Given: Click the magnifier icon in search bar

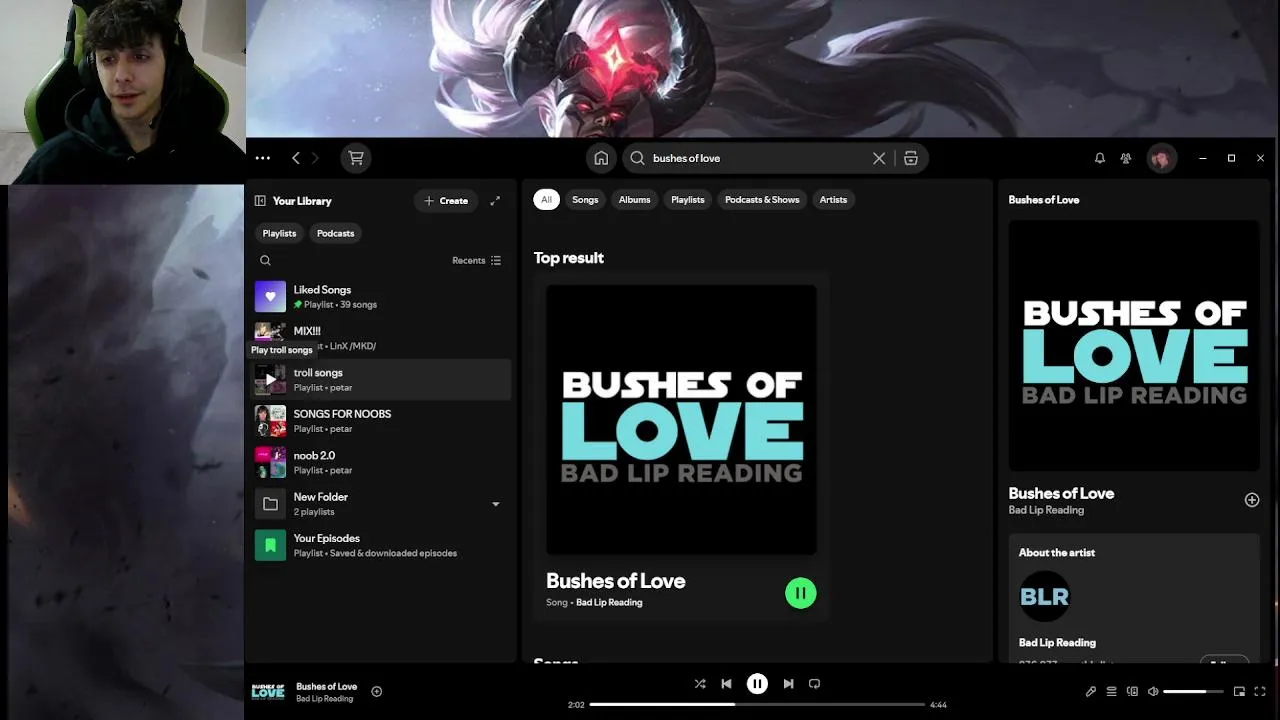Looking at the screenshot, I should coord(637,158).
